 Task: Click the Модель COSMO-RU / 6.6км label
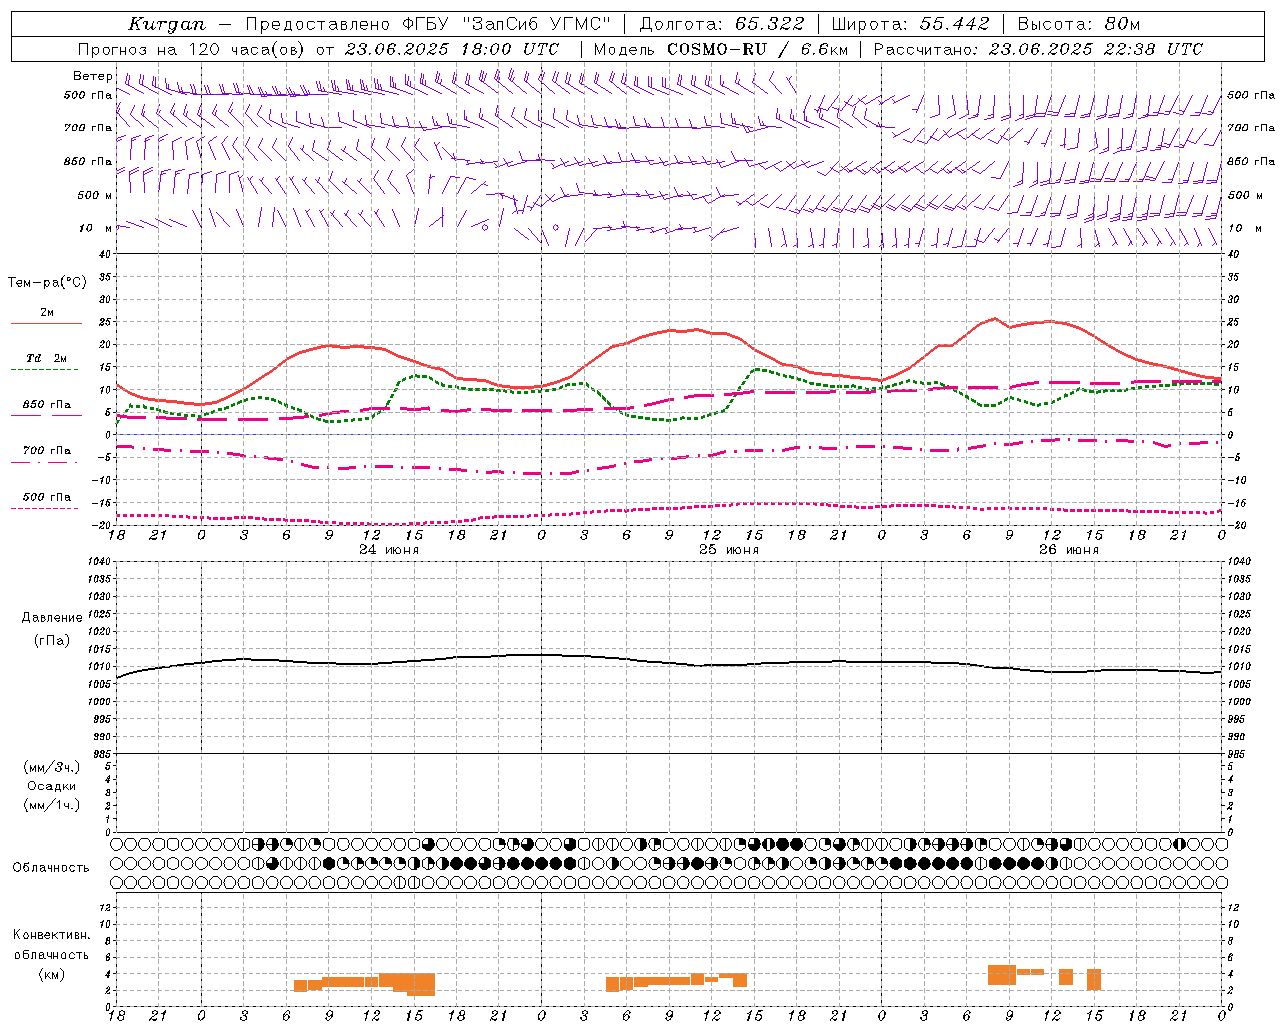click(x=721, y=49)
